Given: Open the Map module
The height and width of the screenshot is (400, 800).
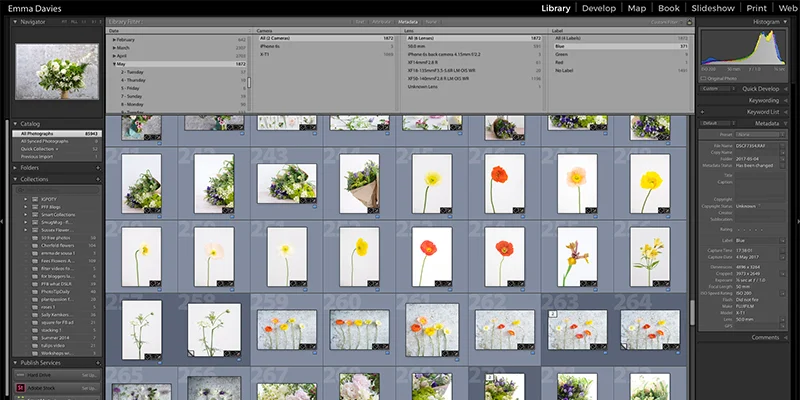Looking at the screenshot, I should (x=636, y=8).
